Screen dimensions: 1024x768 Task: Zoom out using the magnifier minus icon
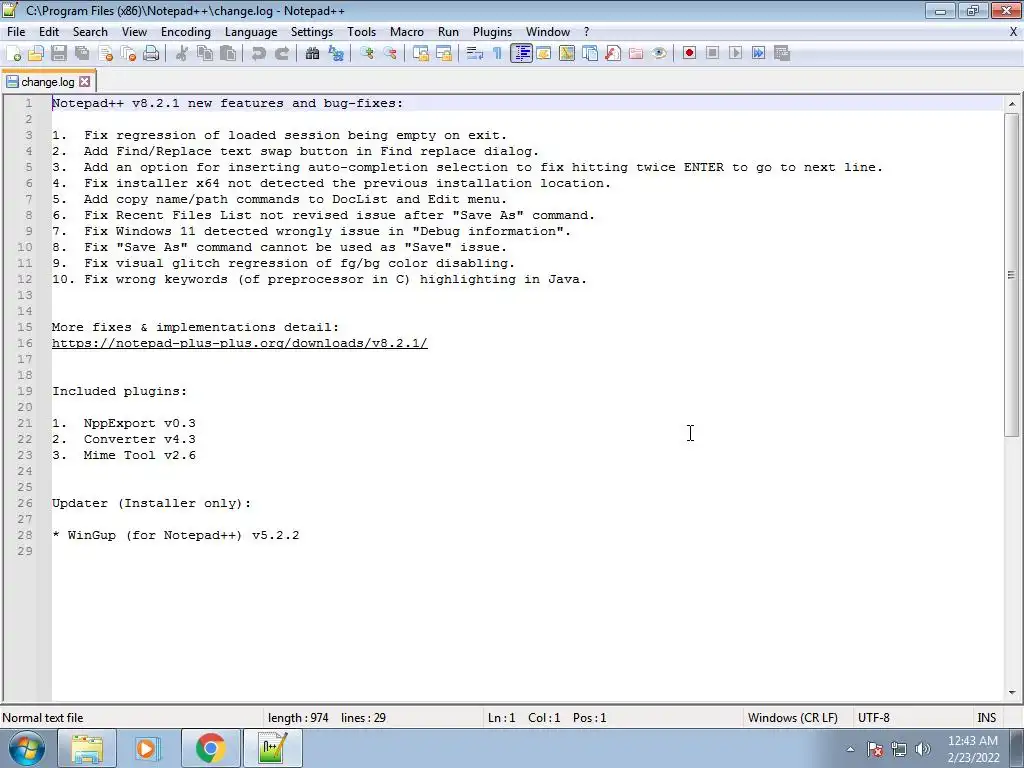click(390, 54)
